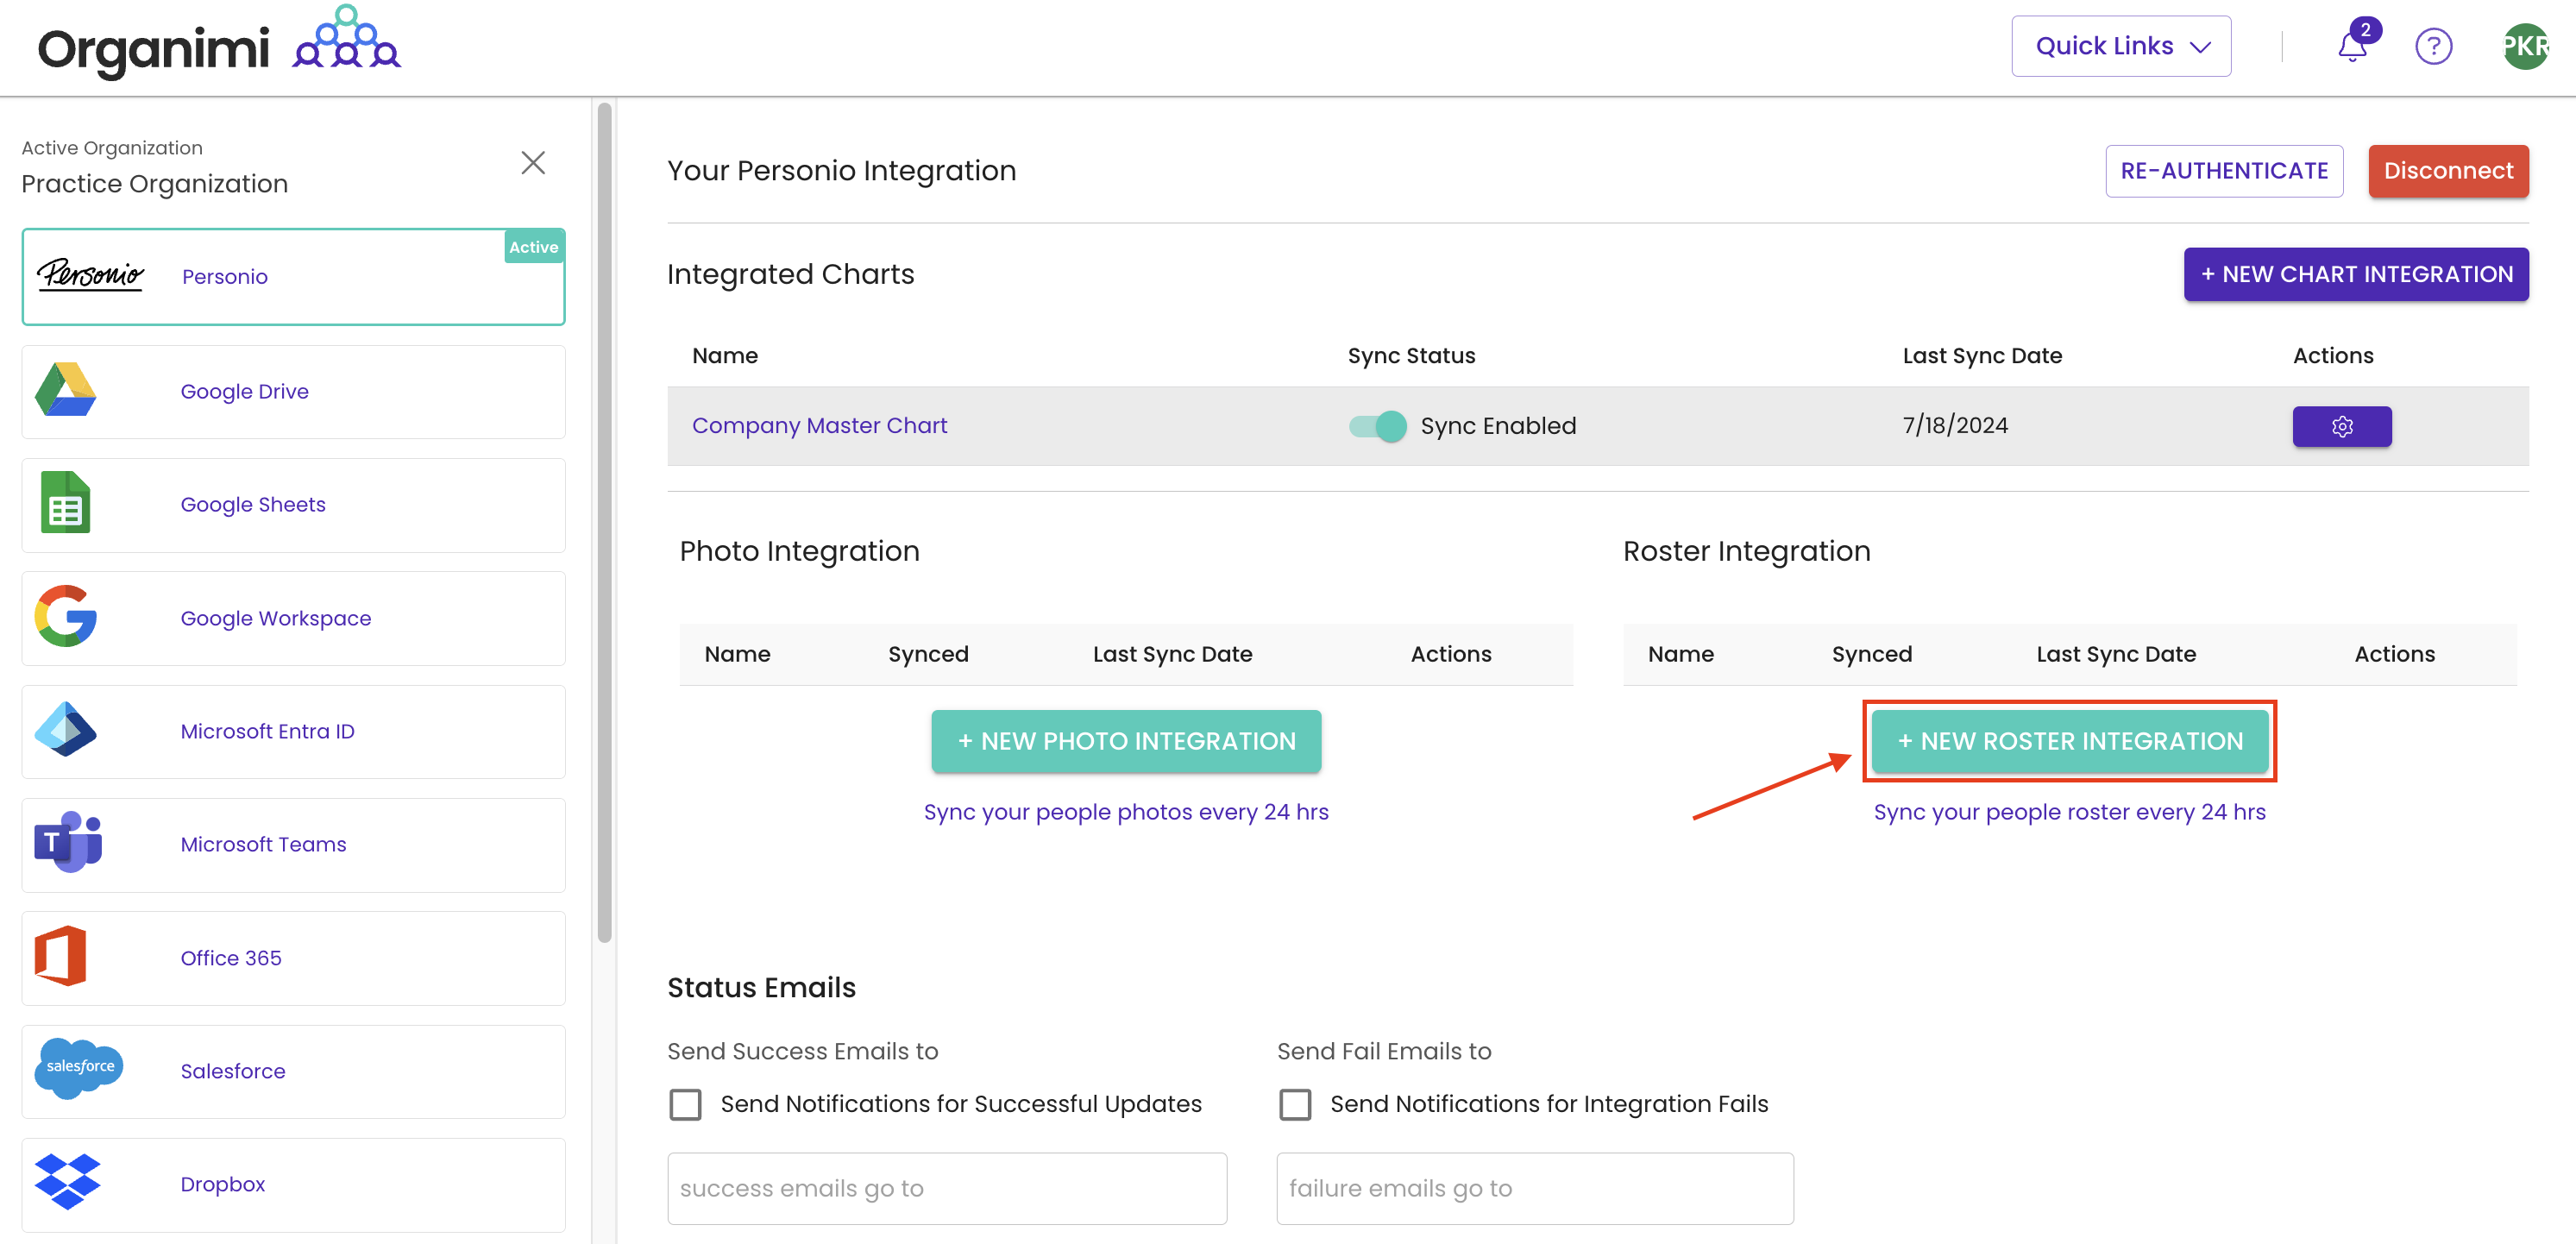Toggle sync for Company Master Chart
This screenshot has width=2576, height=1244.
pos(1377,426)
